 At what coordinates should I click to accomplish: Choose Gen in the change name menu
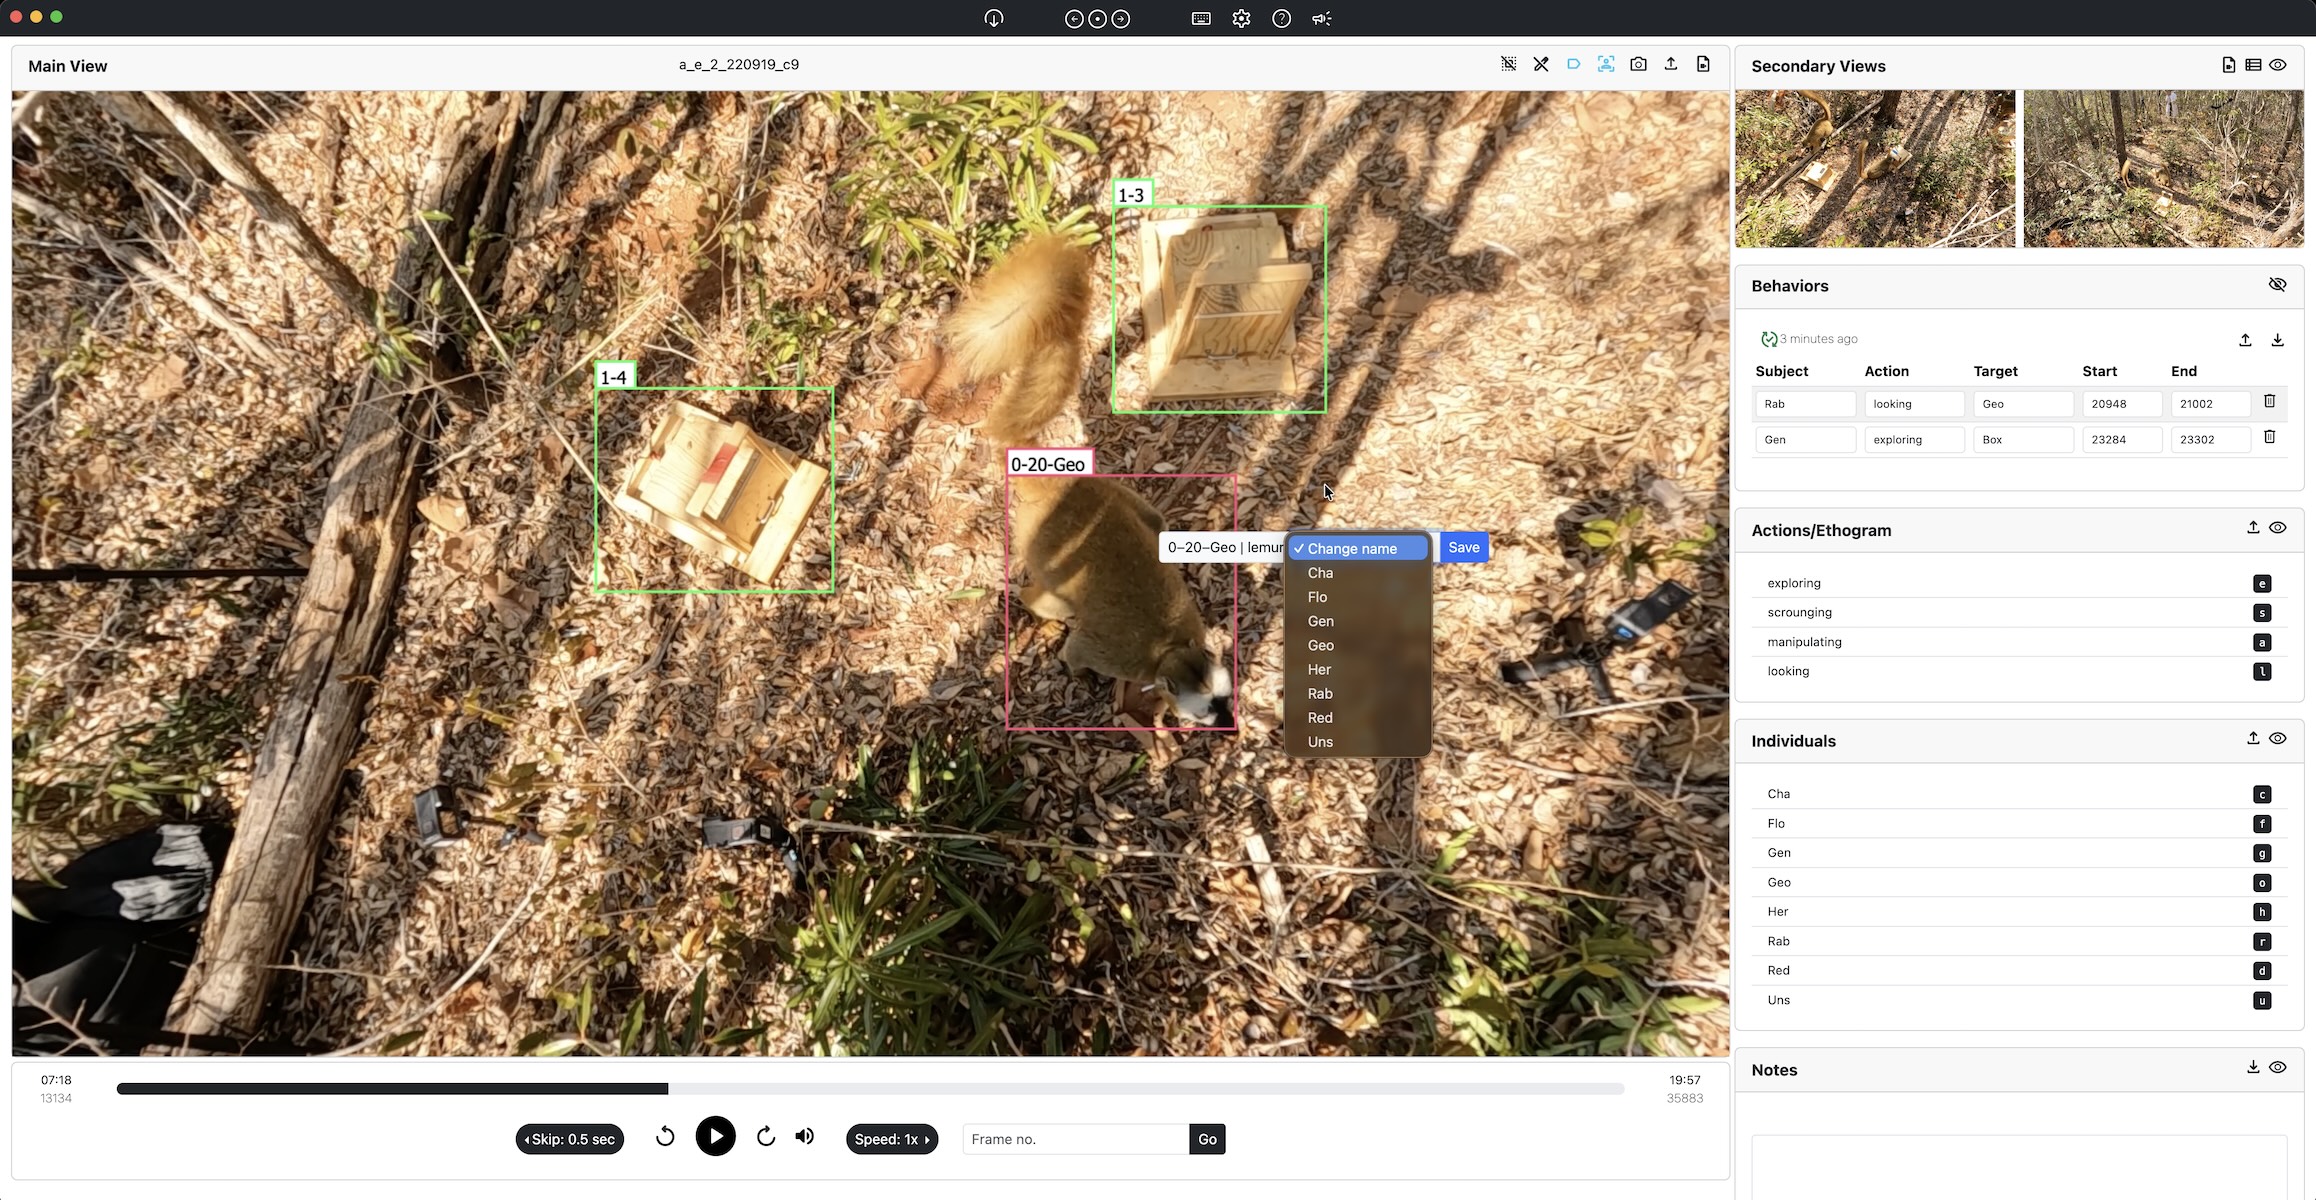1320,621
